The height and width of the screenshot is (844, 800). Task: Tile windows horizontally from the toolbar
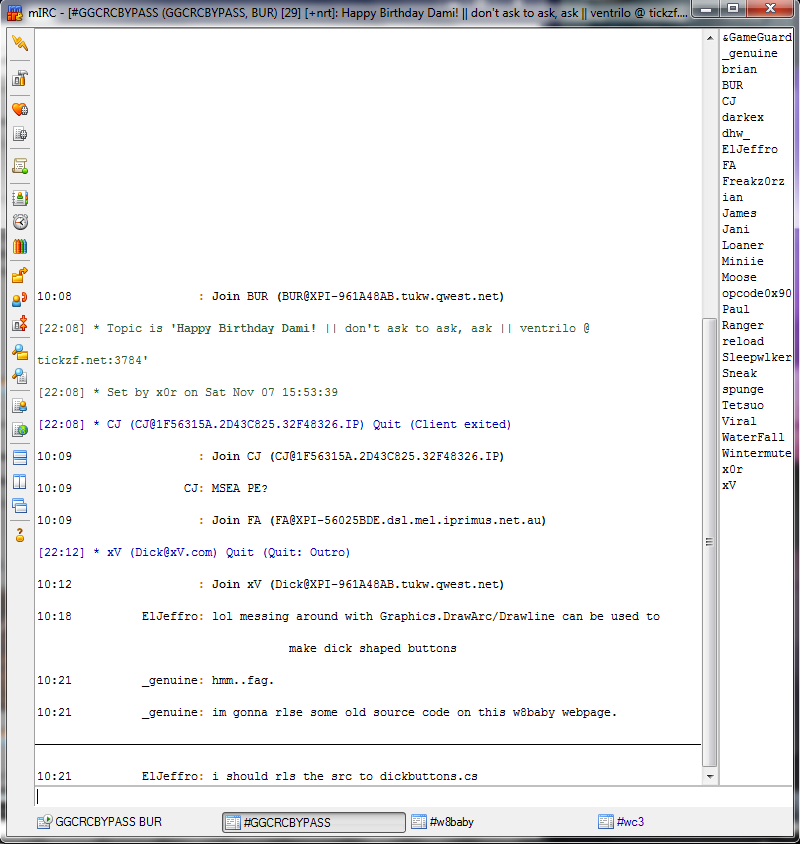tap(20, 458)
